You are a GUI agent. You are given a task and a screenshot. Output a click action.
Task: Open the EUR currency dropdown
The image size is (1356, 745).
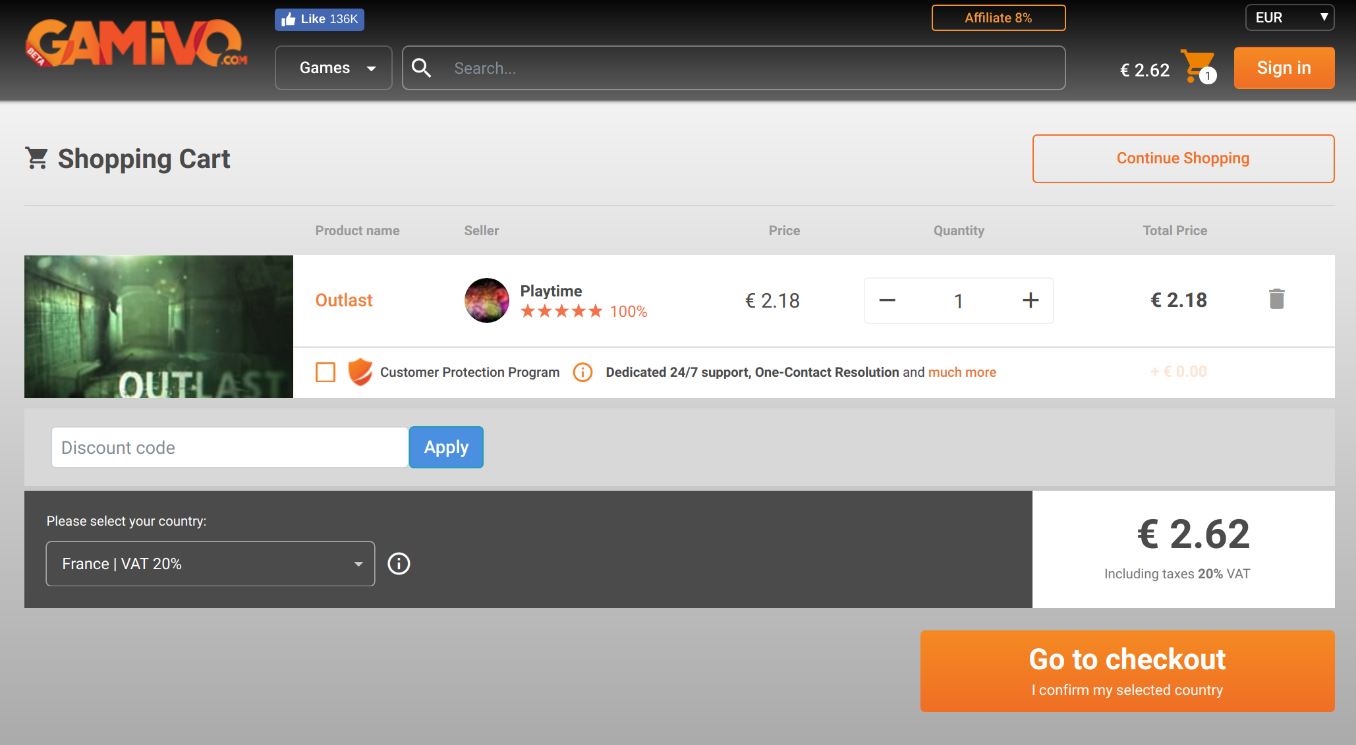click(x=1289, y=17)
